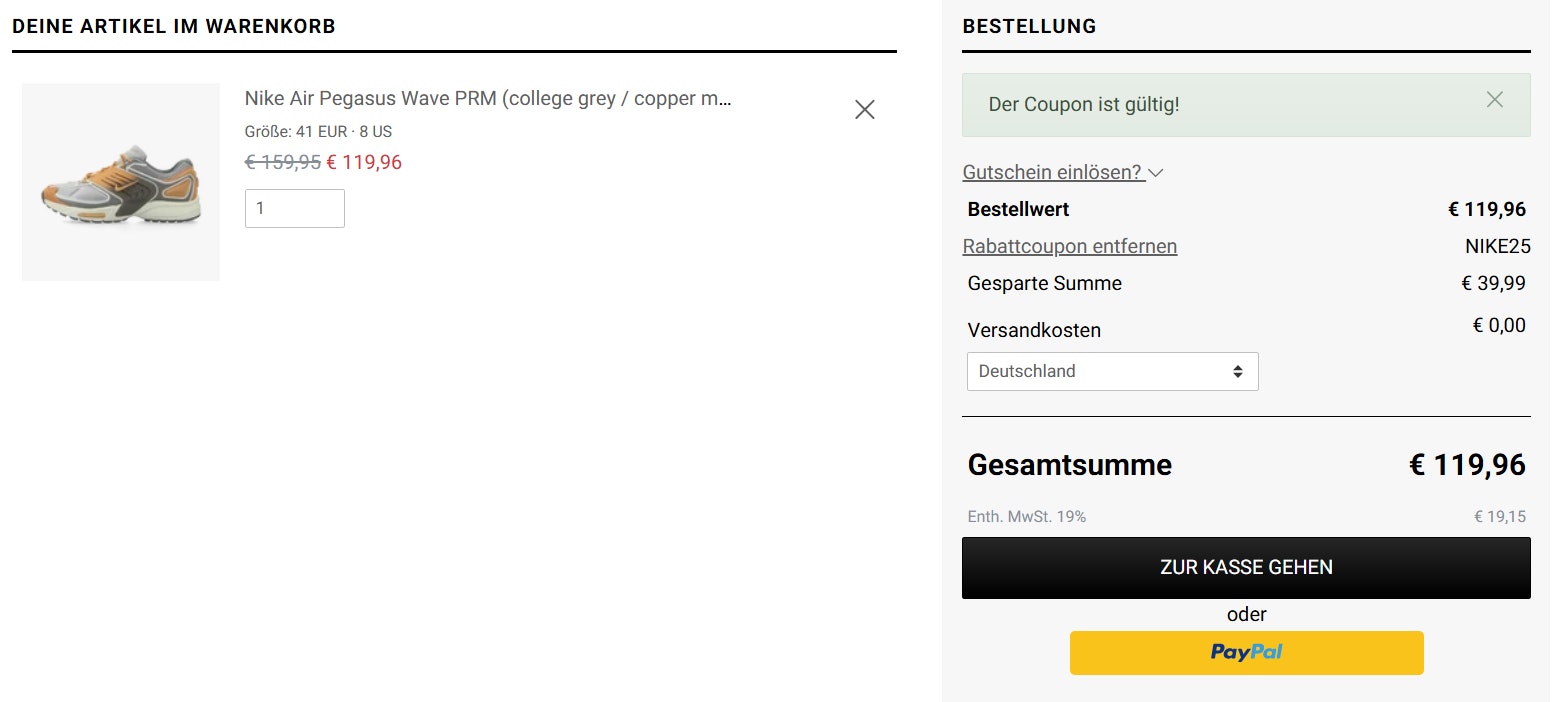Click the Gesamtsumme total amount
The height and width of the screenshot is (702, 1552).
pyautogui.click(x=1467, y=465)
